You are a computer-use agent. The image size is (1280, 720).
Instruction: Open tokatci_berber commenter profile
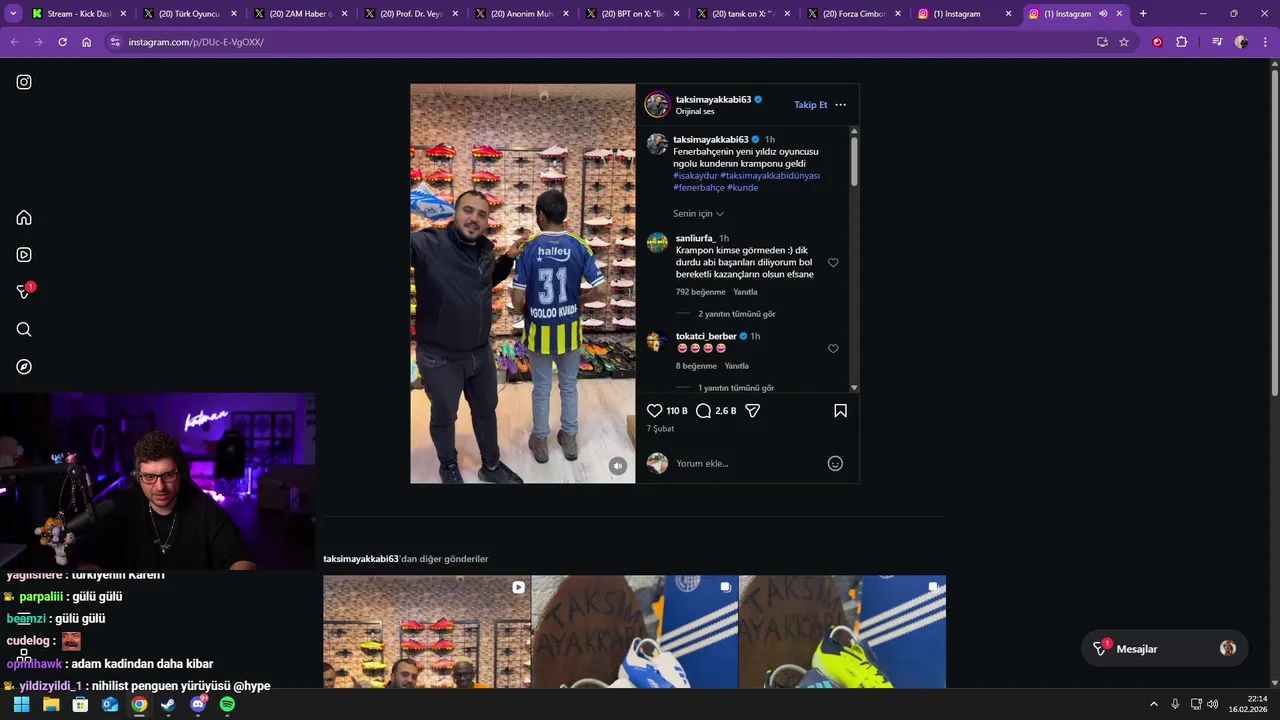706,336
